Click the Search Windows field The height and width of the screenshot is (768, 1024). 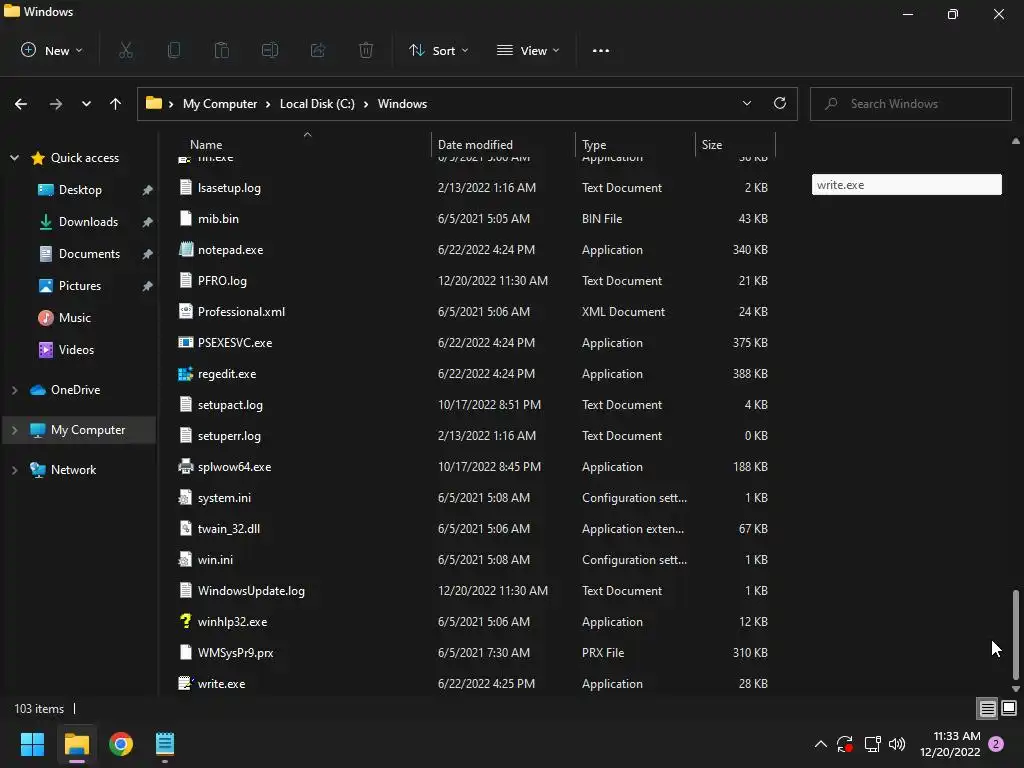[x=910, y=104]
